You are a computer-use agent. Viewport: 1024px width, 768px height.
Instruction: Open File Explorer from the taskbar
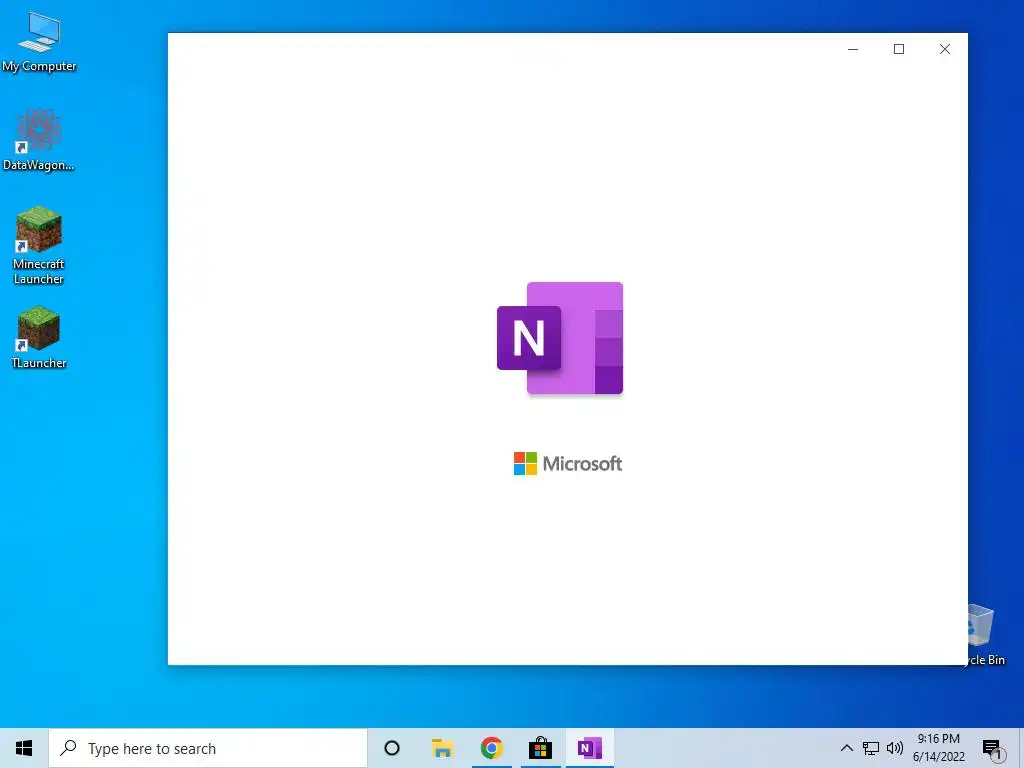[x=443, y=748]
